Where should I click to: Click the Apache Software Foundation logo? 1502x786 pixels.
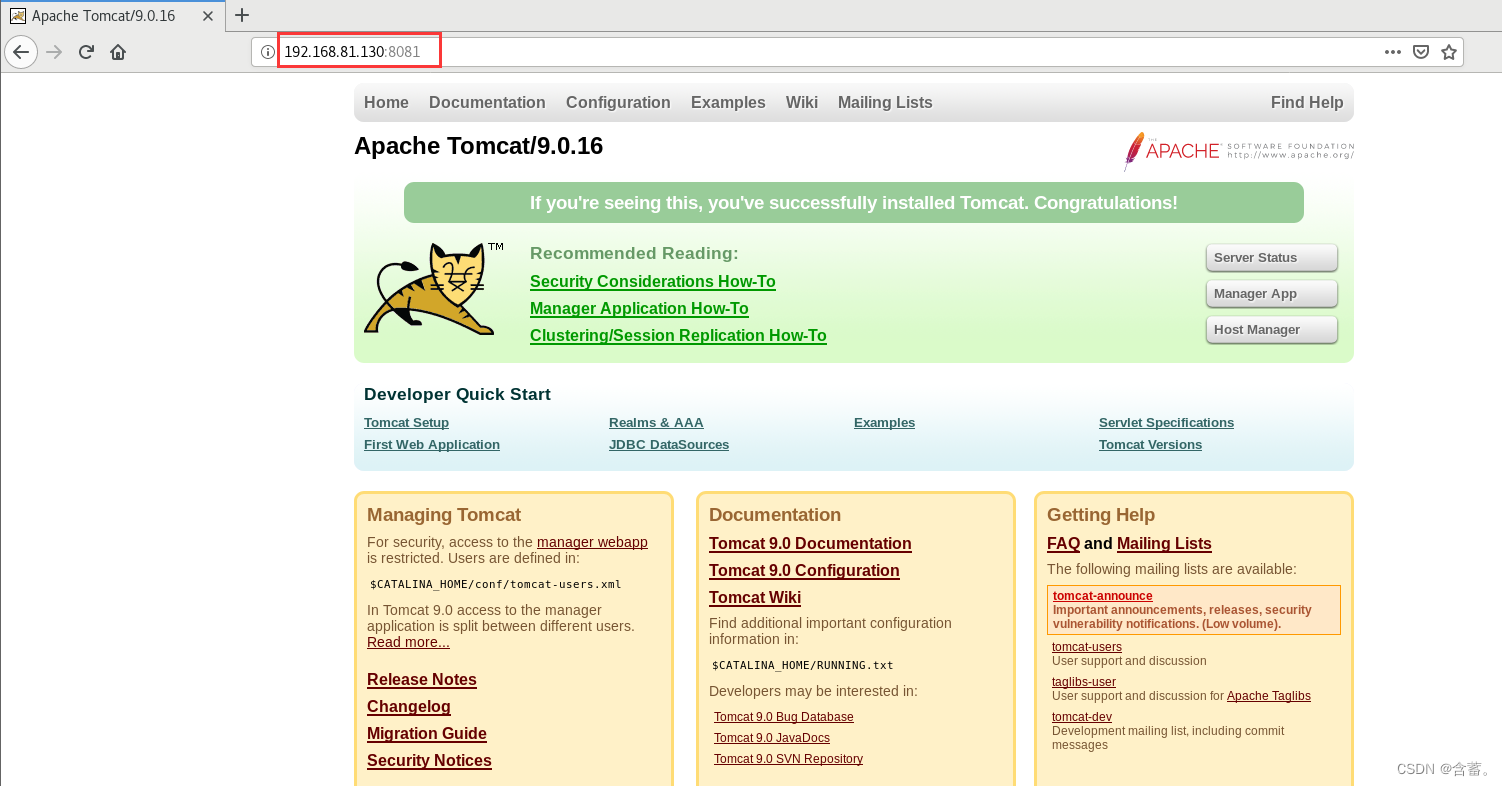1239,151
